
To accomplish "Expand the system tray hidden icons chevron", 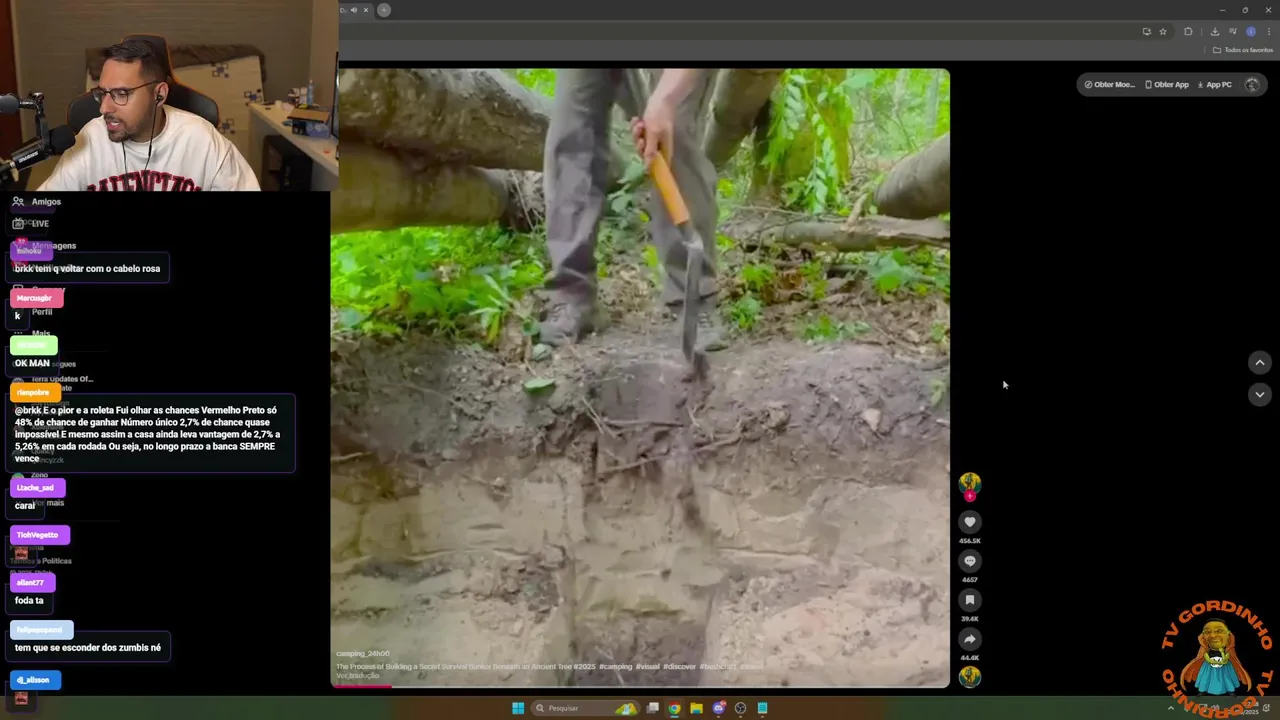I will (1171, 708).
